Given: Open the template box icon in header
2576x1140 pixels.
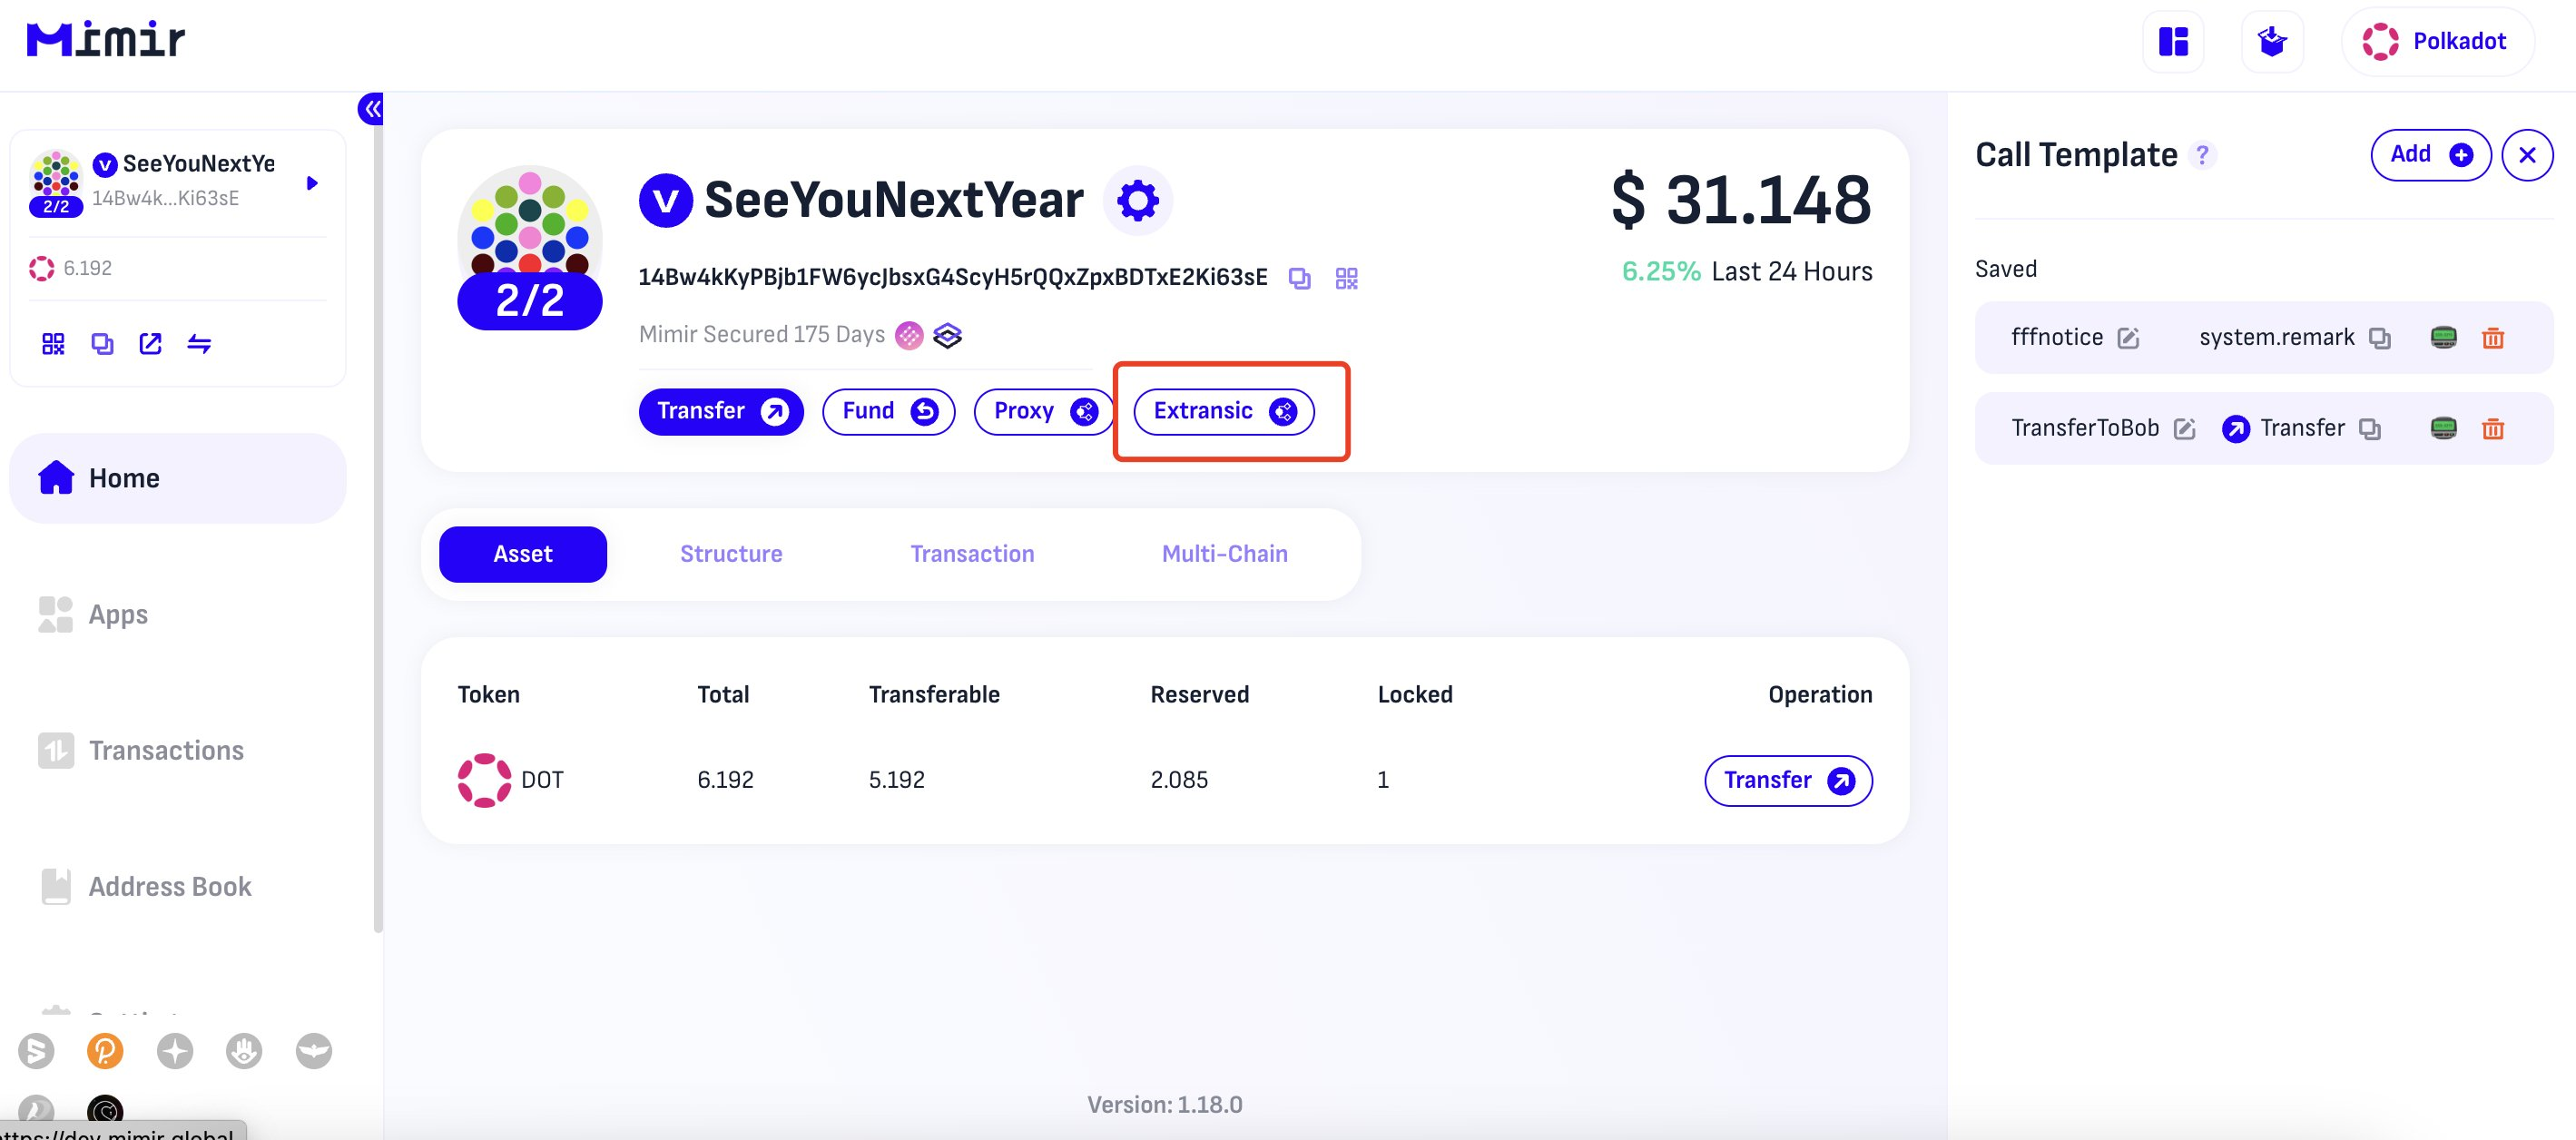Looking at the screenshot, I should pos(2272,42).
